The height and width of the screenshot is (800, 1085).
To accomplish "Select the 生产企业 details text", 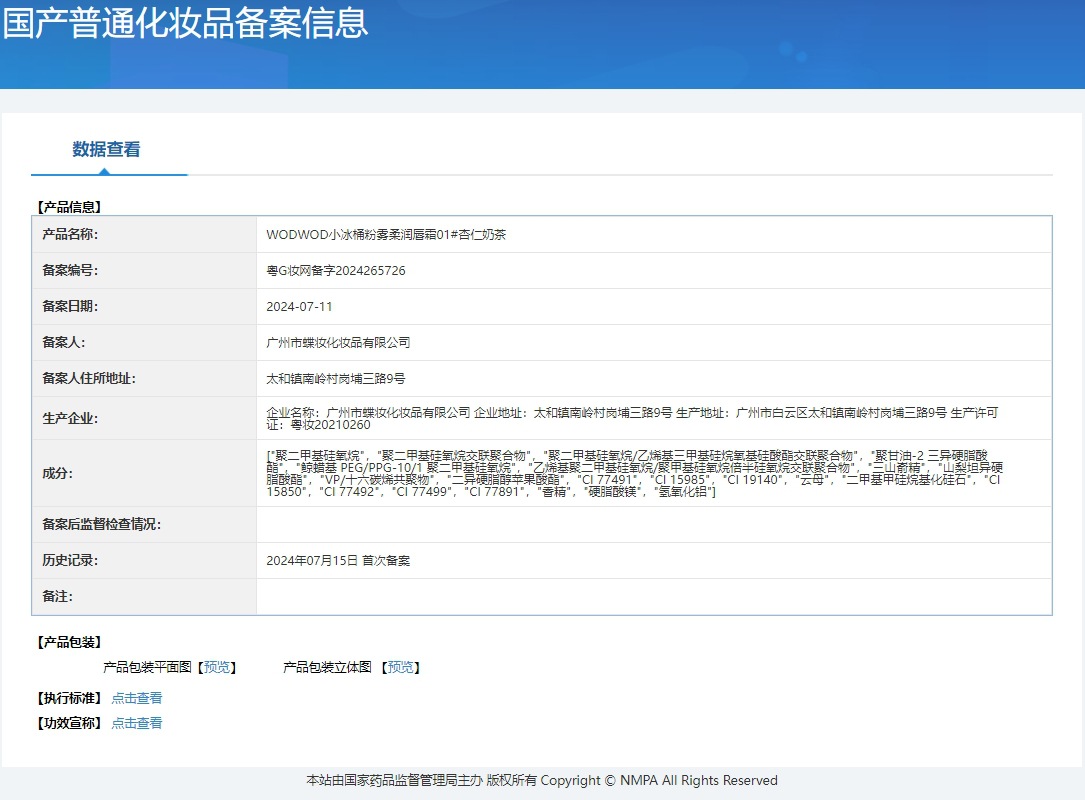I will (632, 419).
